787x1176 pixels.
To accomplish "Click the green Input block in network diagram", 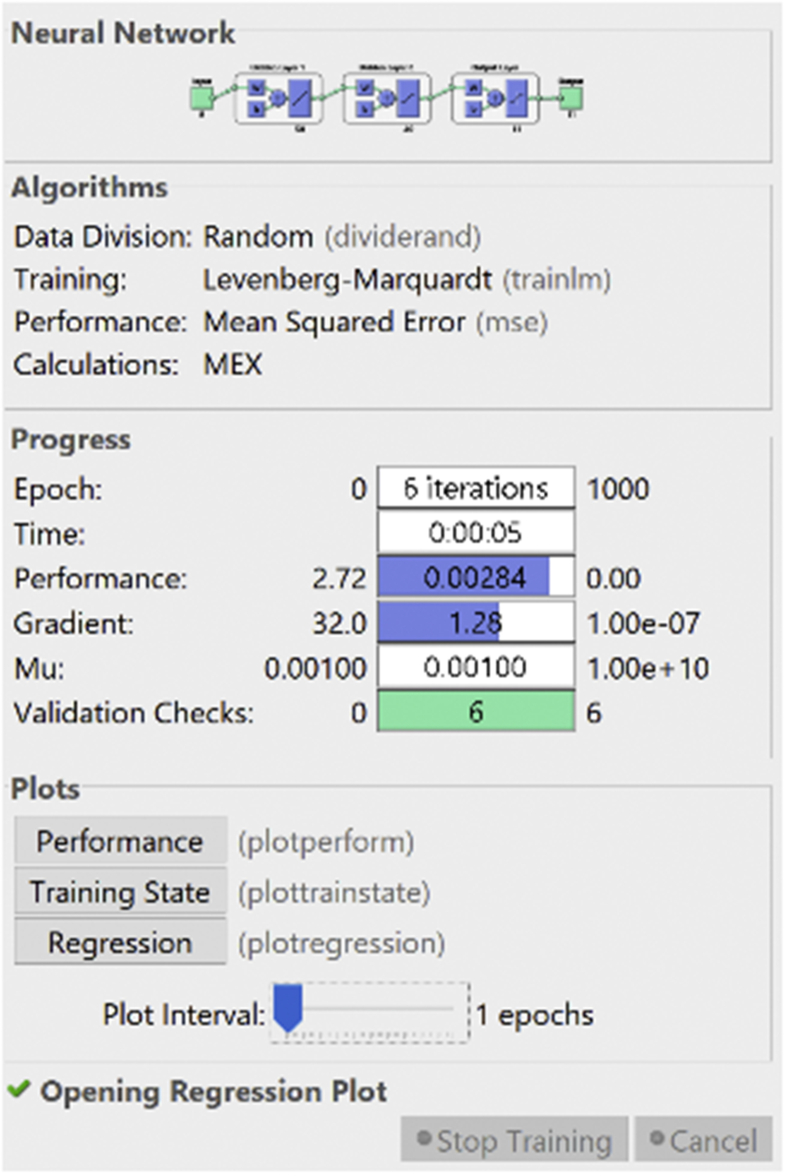I will pos(201,97).
